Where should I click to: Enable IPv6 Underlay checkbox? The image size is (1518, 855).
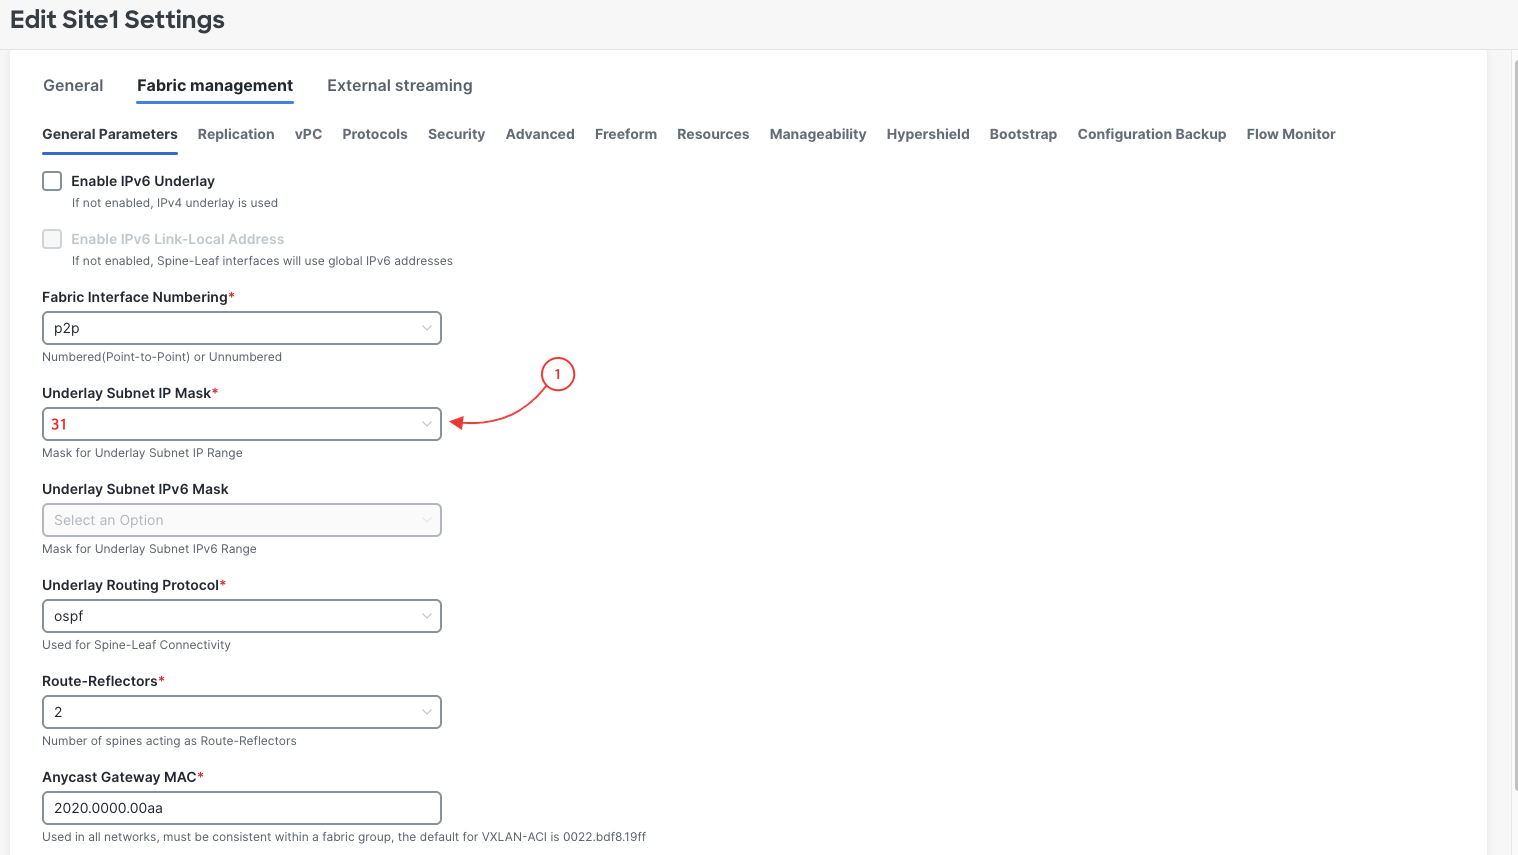coord(52,181)
